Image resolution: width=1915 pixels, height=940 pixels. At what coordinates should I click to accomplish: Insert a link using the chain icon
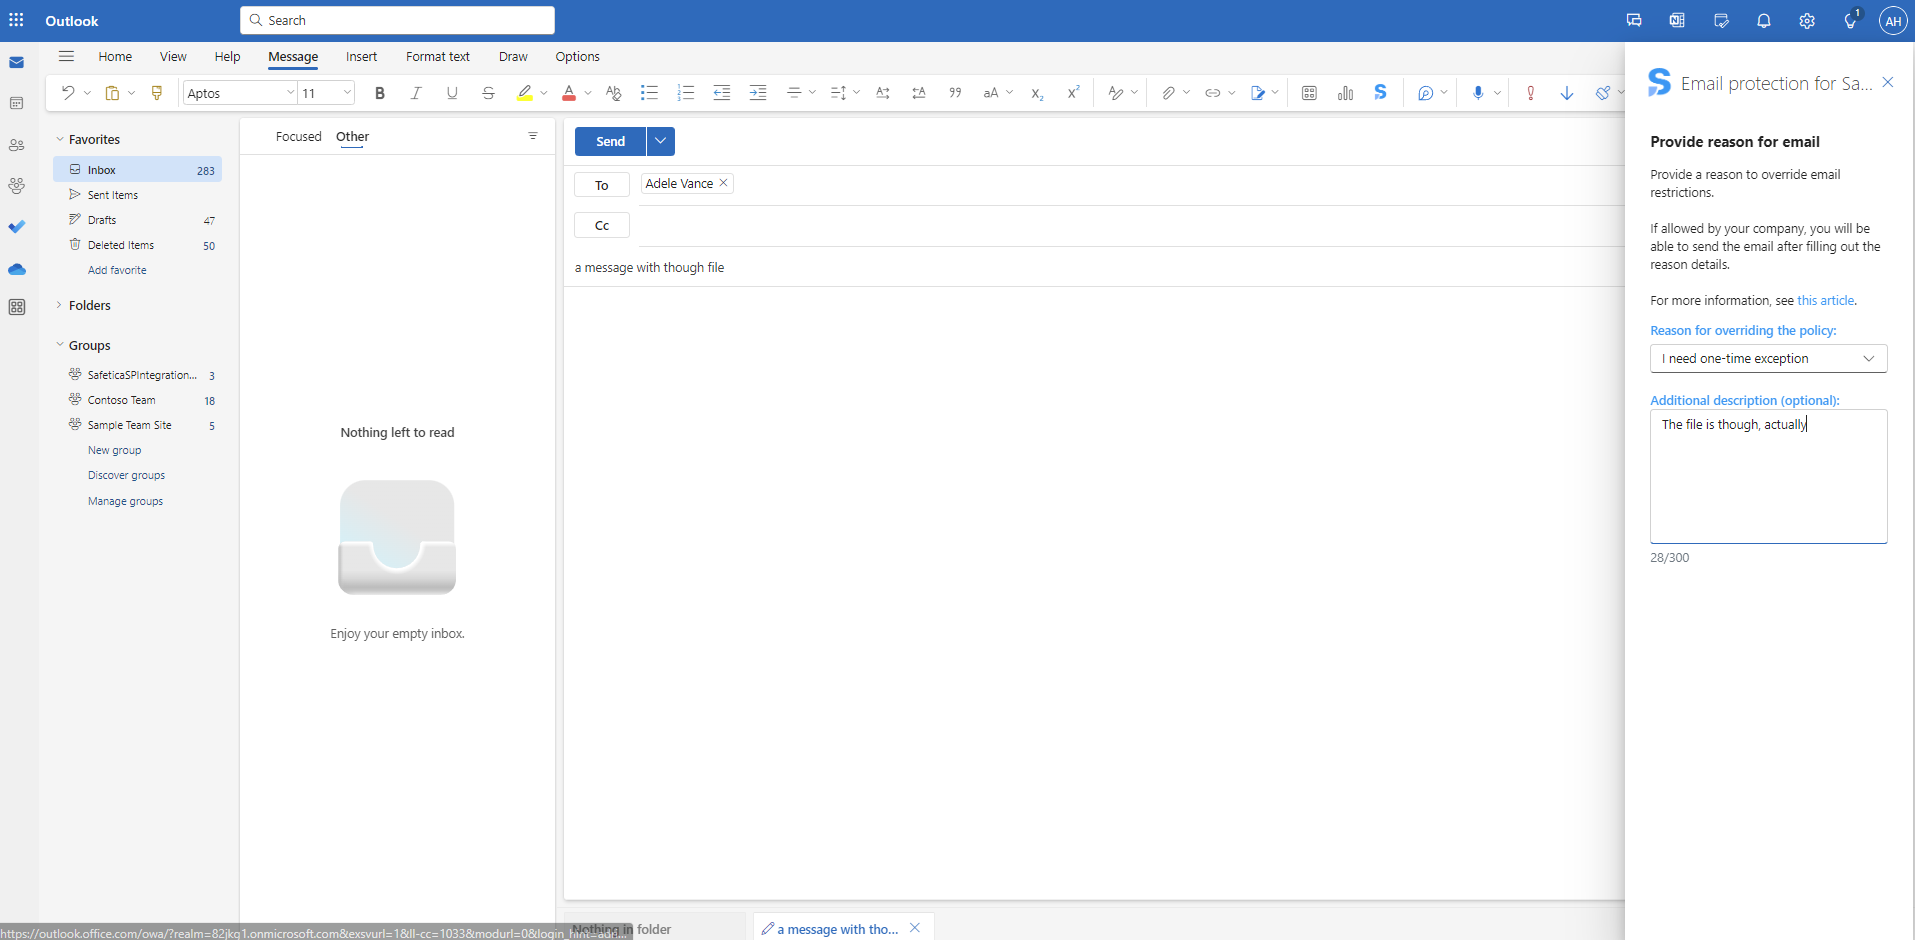1212,93
